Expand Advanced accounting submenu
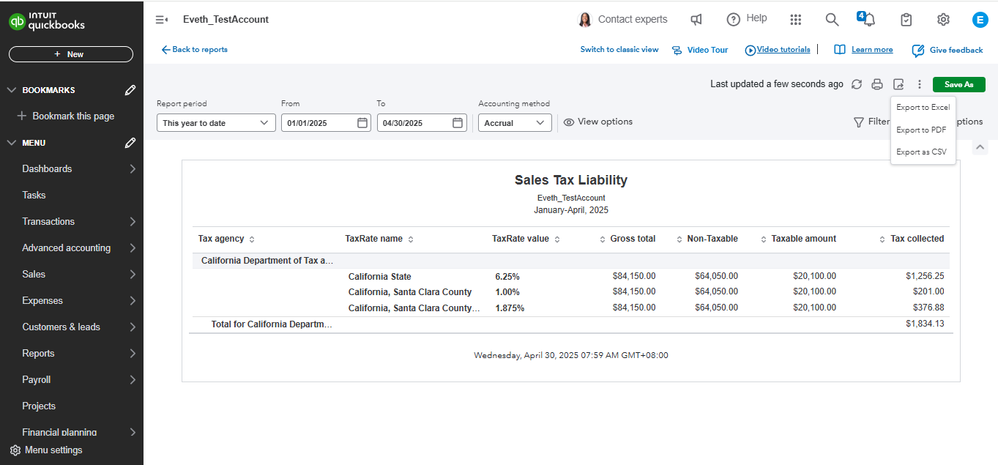The image size is (998, 465). [x=132, y=248]
